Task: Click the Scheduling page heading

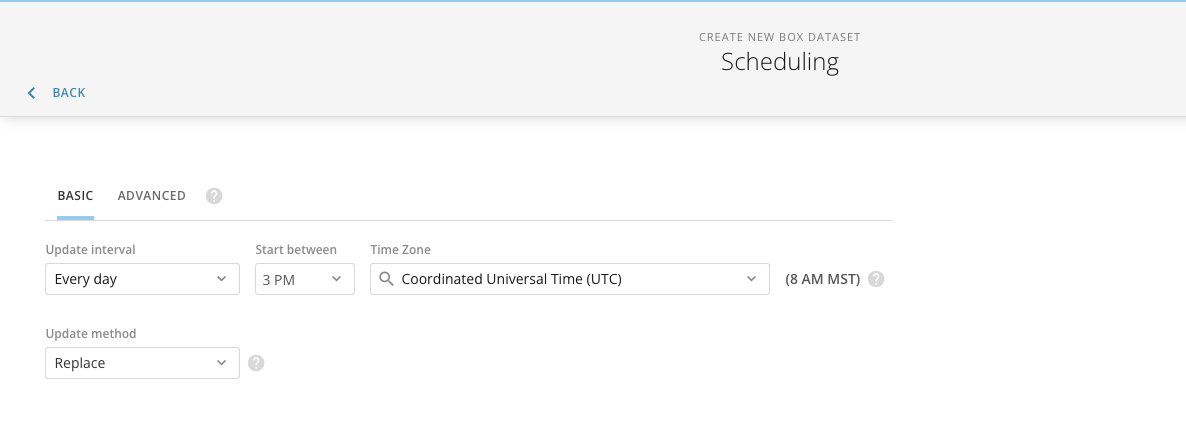Action: point(780,62)
